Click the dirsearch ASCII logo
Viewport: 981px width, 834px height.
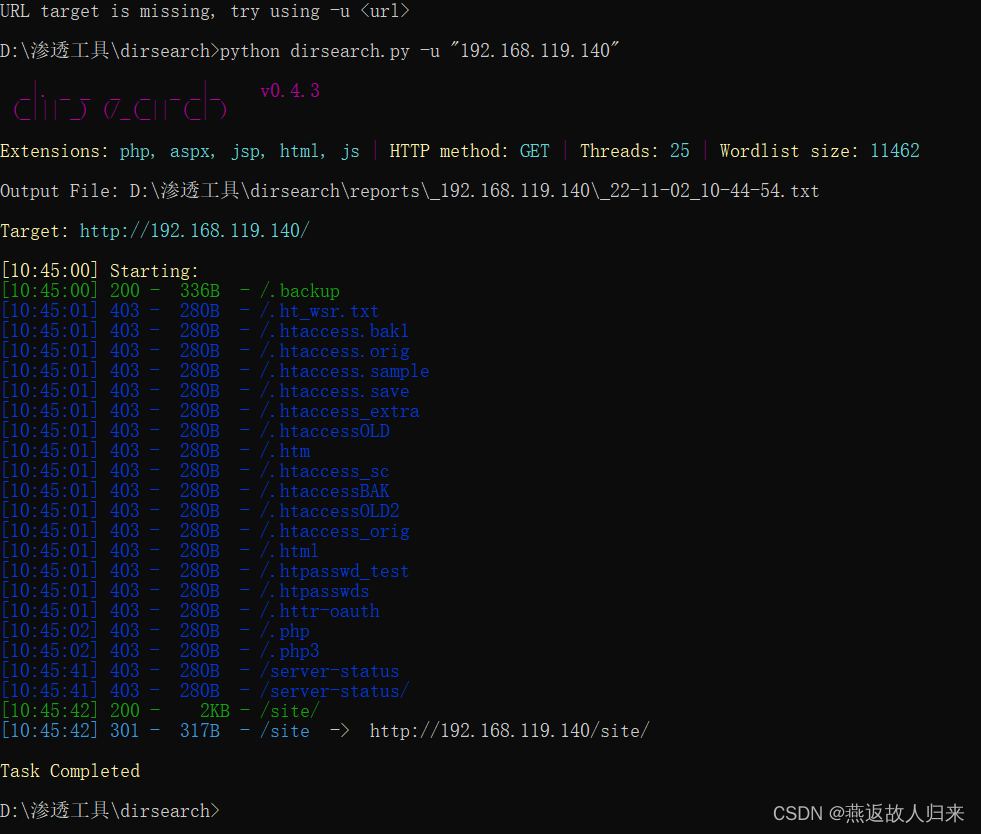click(119, 101)
